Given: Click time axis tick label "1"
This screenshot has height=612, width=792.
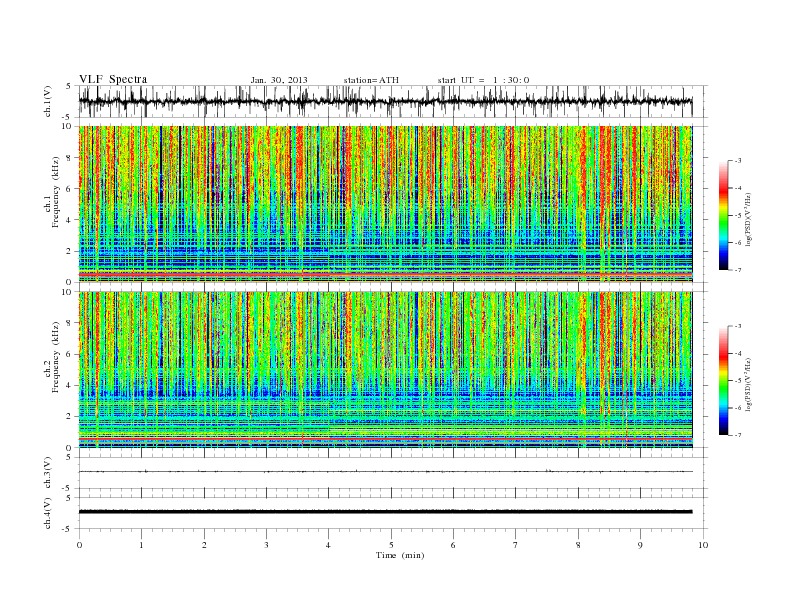Looking at the screenshot, I should point(141,545).
